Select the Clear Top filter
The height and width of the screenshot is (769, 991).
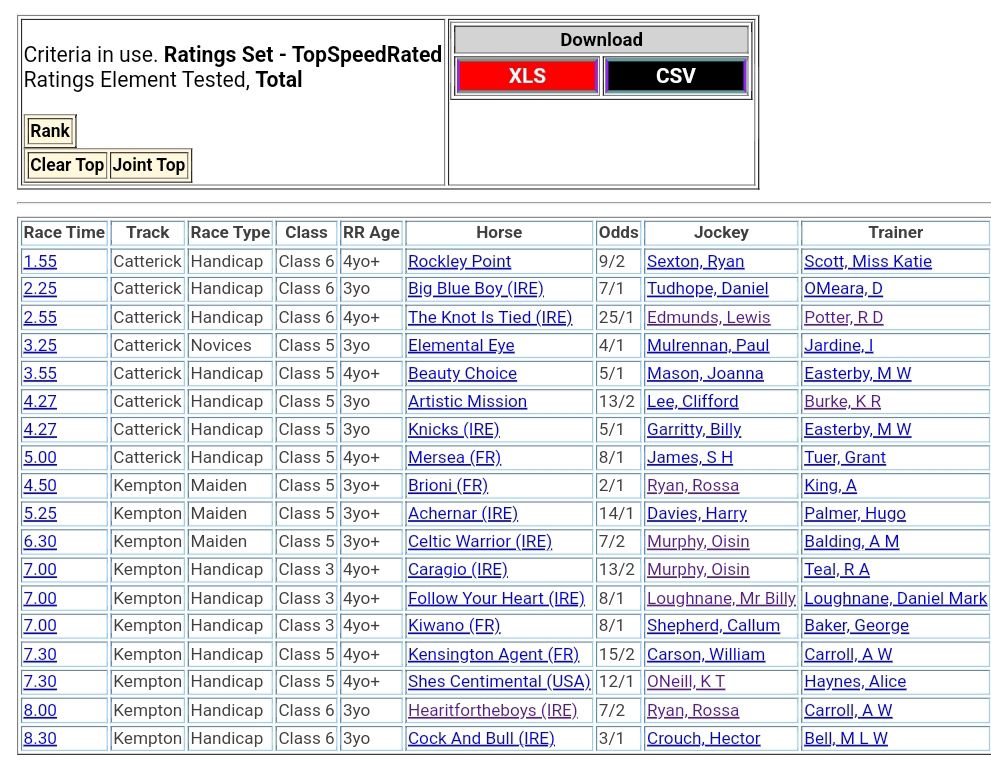click(67, 165)
